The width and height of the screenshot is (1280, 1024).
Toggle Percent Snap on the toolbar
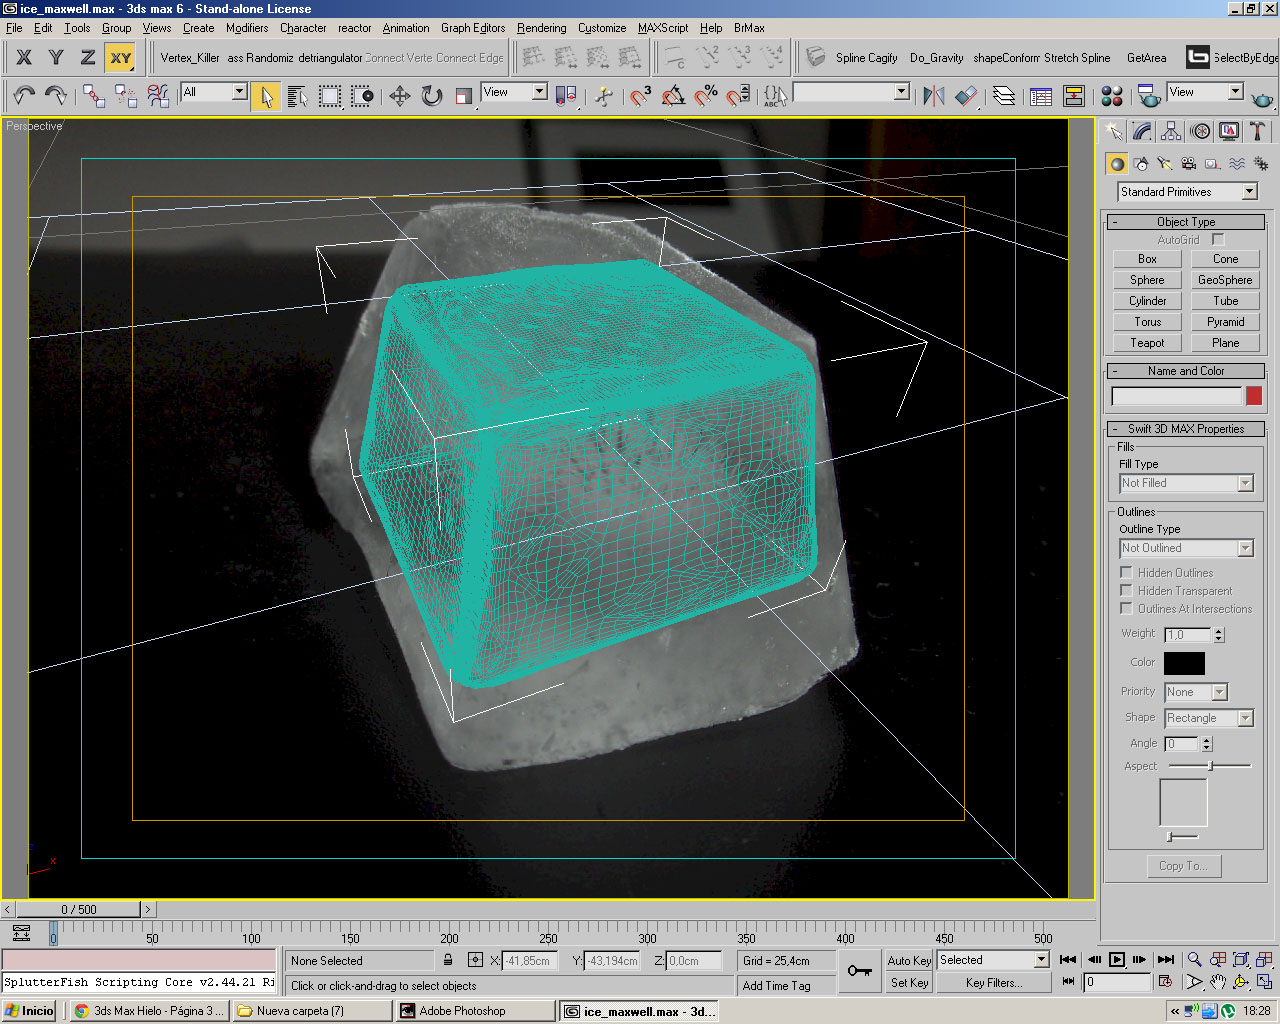706,96
